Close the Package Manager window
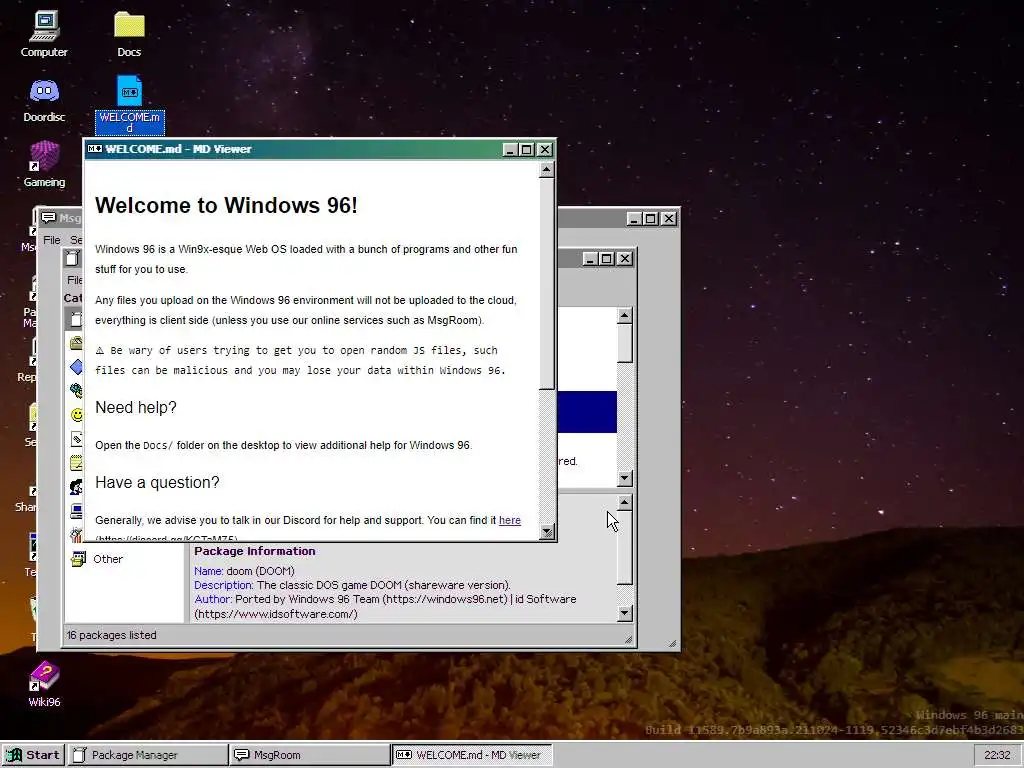This screenshot has width=1024, height=768. click(625, 259)
